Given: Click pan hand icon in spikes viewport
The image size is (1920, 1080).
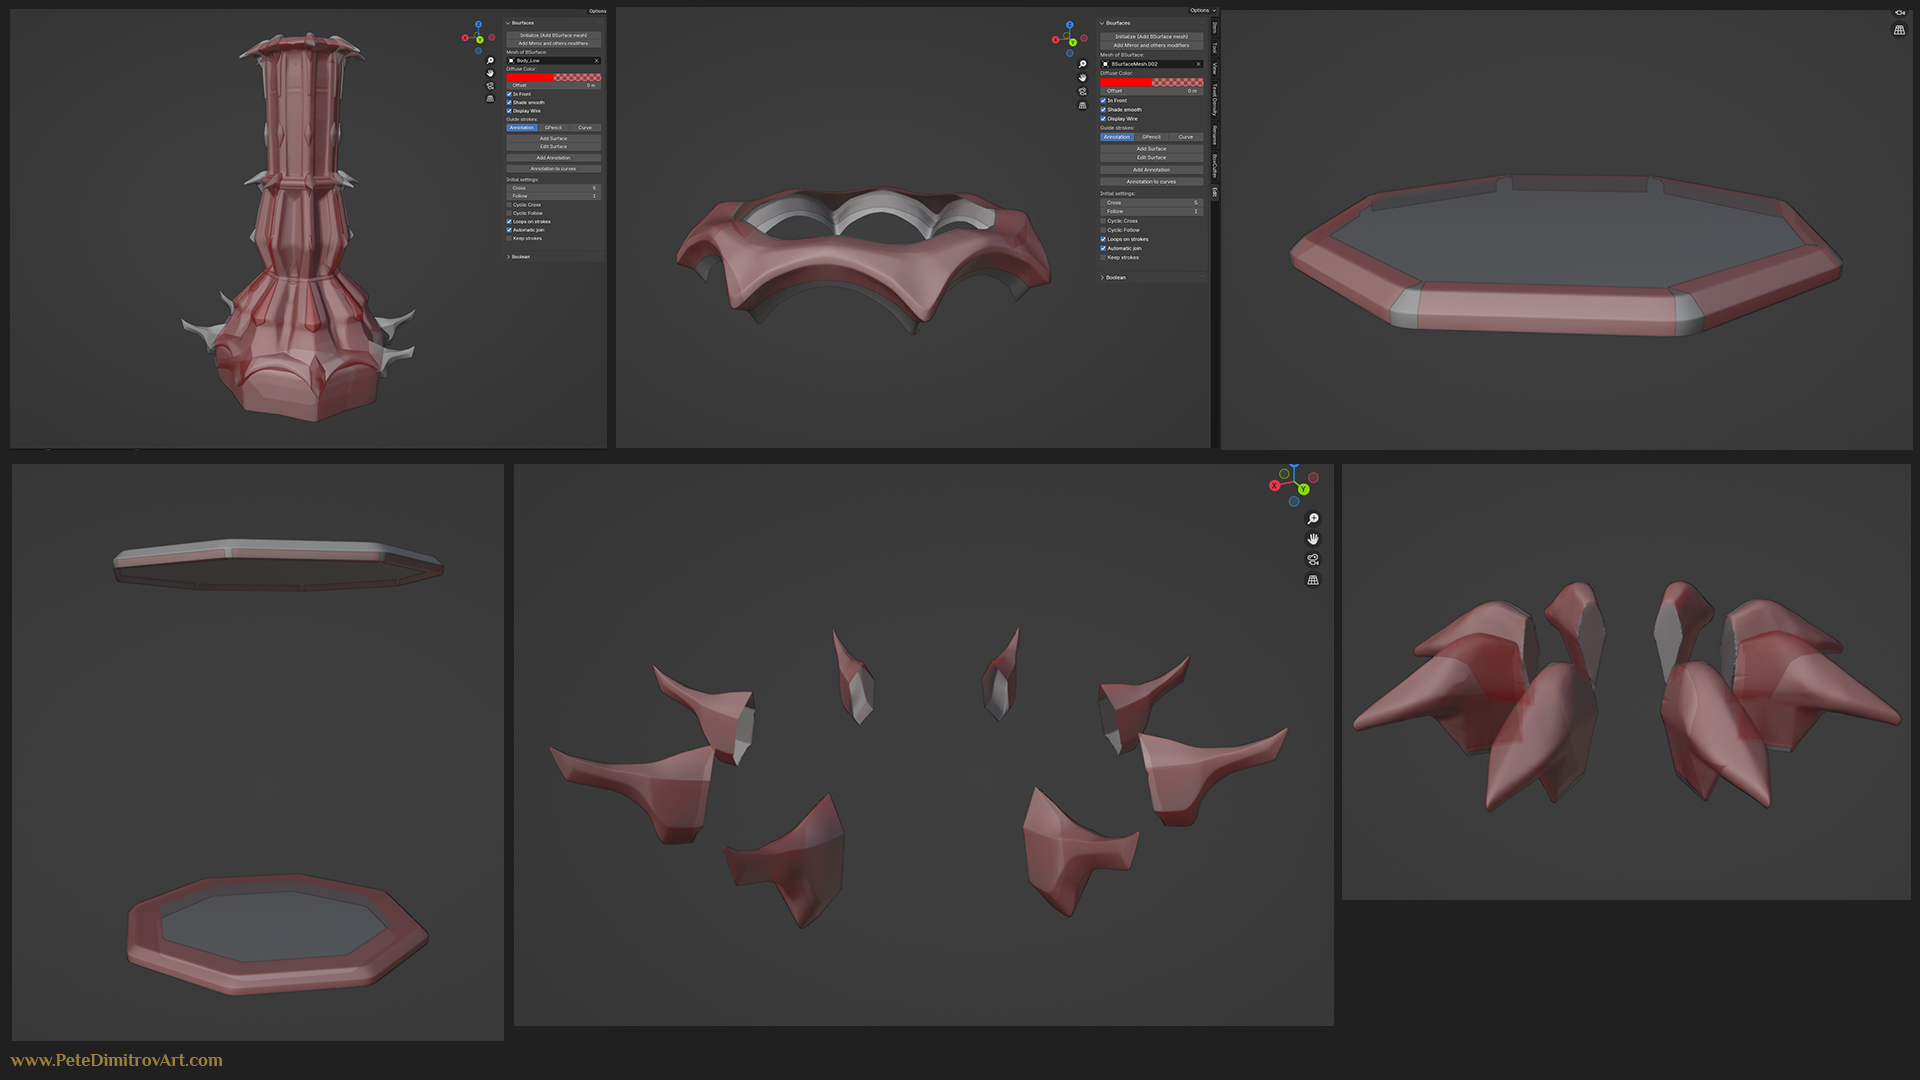Looking at the screenshot, I should pos(1313,539).
